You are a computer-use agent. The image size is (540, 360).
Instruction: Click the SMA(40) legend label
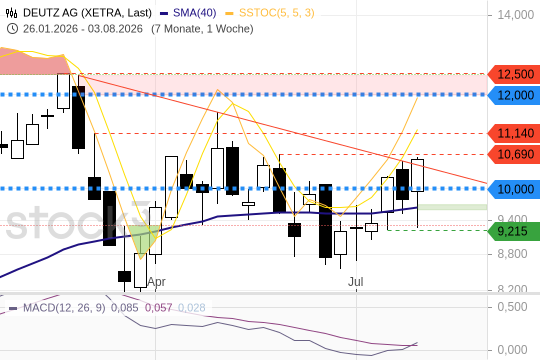195,13
